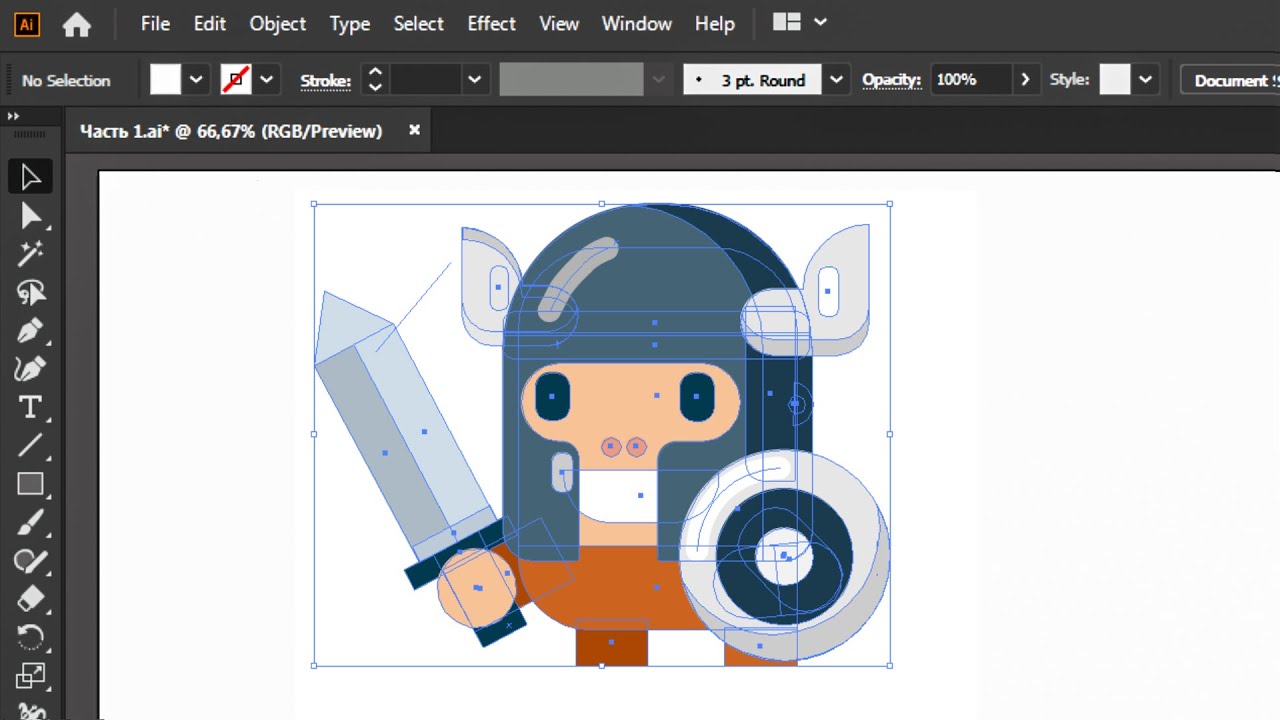Activate the Paintbrush tool
1280x720 pixels.
[30, 522]
